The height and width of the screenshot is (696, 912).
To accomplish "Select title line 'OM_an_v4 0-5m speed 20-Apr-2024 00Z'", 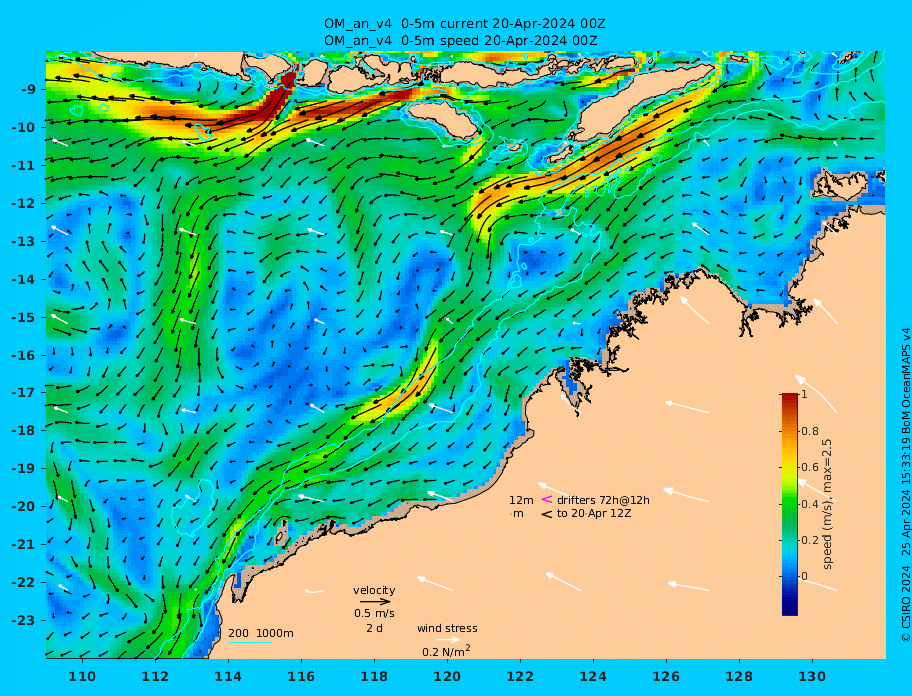I will point(461,41).
